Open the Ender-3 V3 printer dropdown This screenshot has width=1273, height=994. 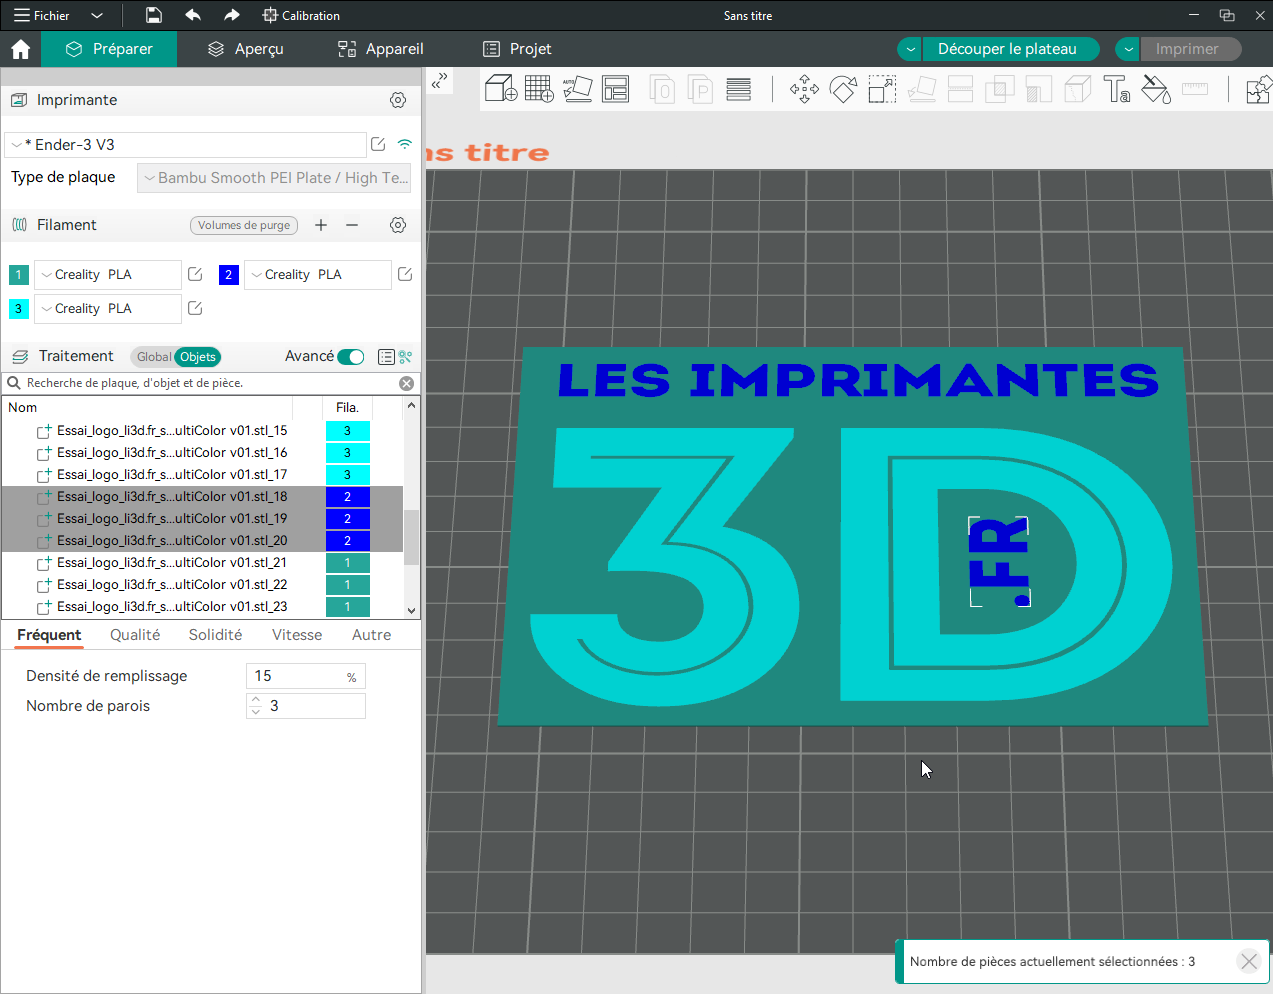point(185,145)
